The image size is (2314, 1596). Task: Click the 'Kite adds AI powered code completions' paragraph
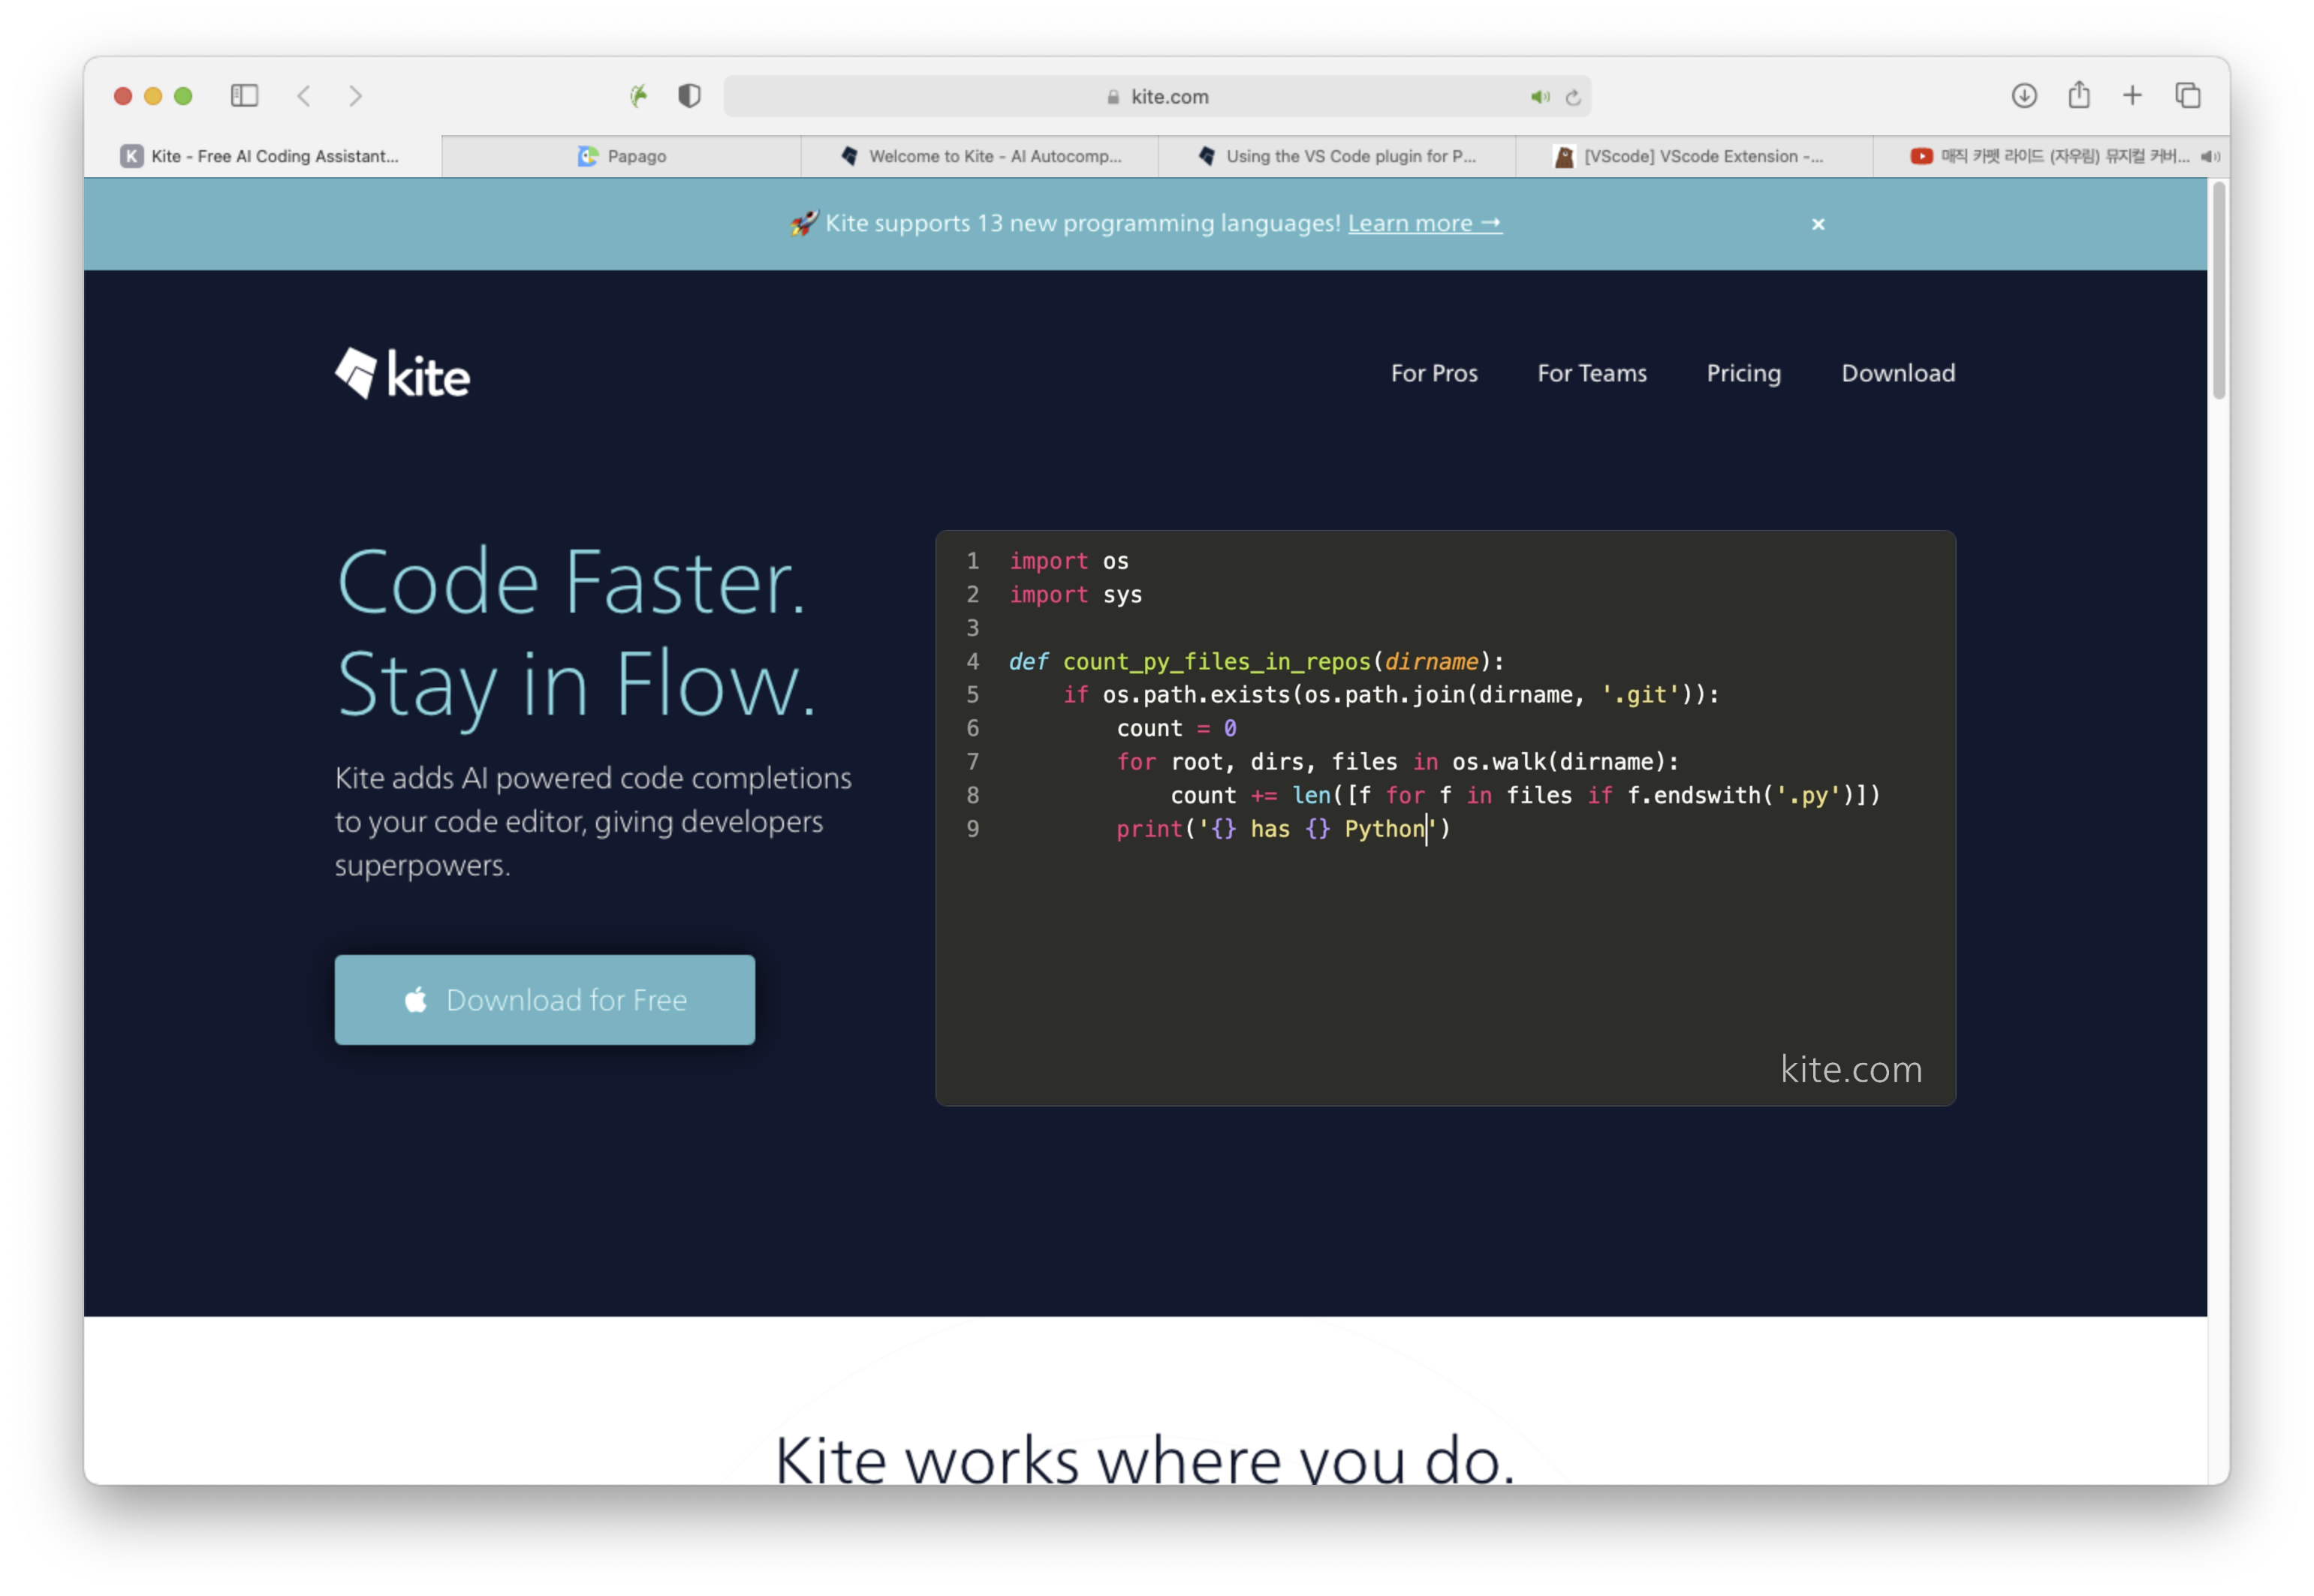click(593, 821)
